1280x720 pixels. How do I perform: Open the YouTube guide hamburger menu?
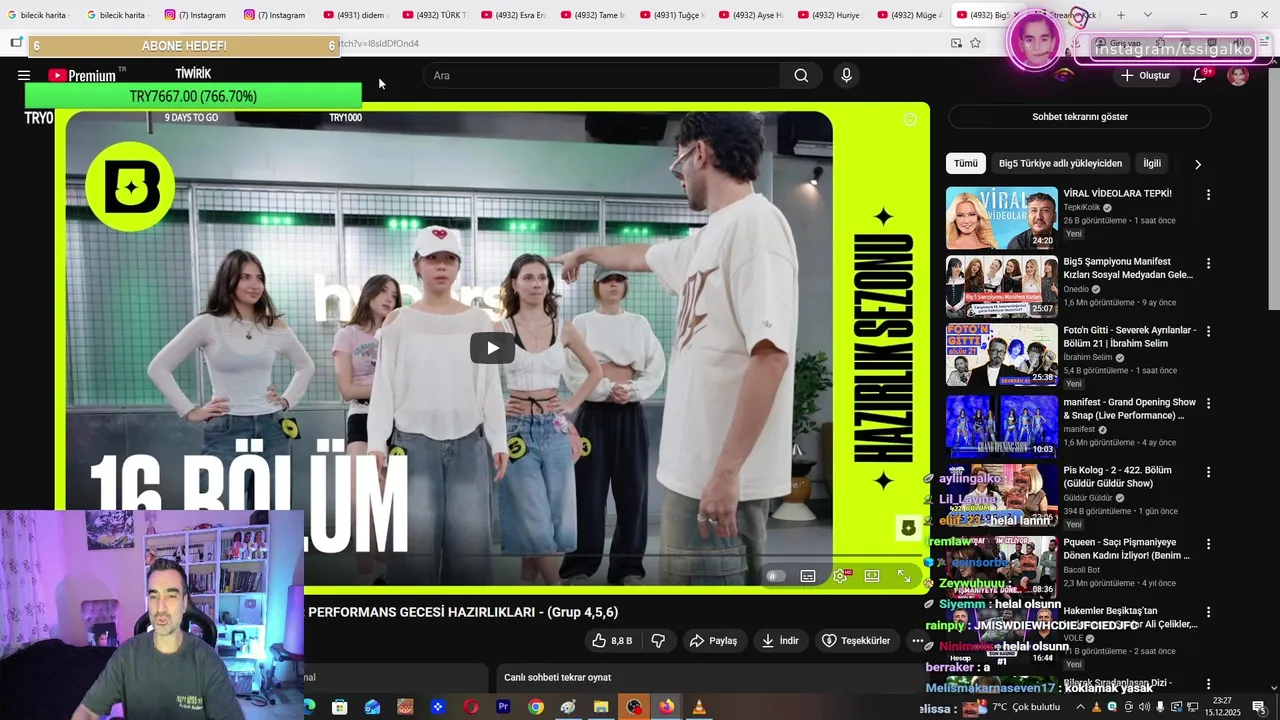click(x=24, y=75)
